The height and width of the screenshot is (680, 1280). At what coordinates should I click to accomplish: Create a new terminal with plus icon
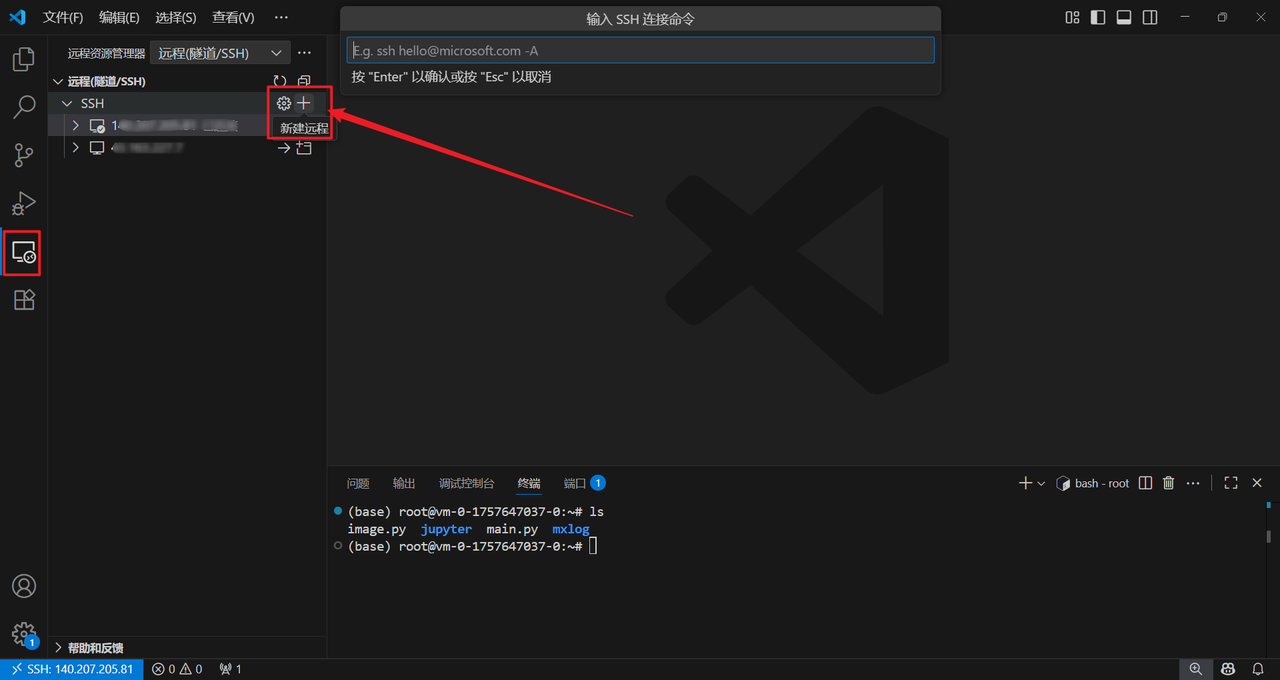[x=1025, y=483]
